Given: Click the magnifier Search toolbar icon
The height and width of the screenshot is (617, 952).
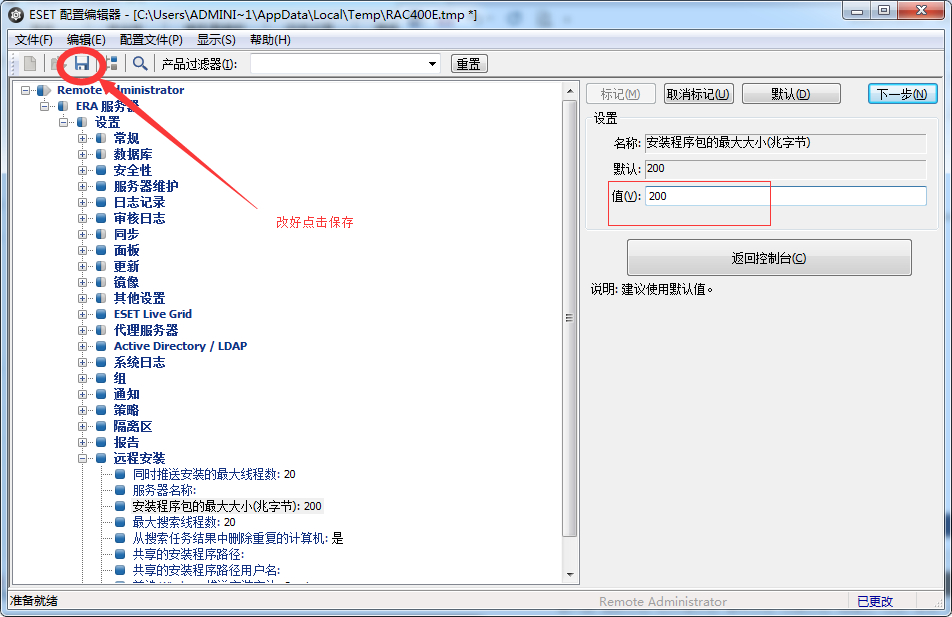Looking at the screenshot, I should click(x=140, y=63).
